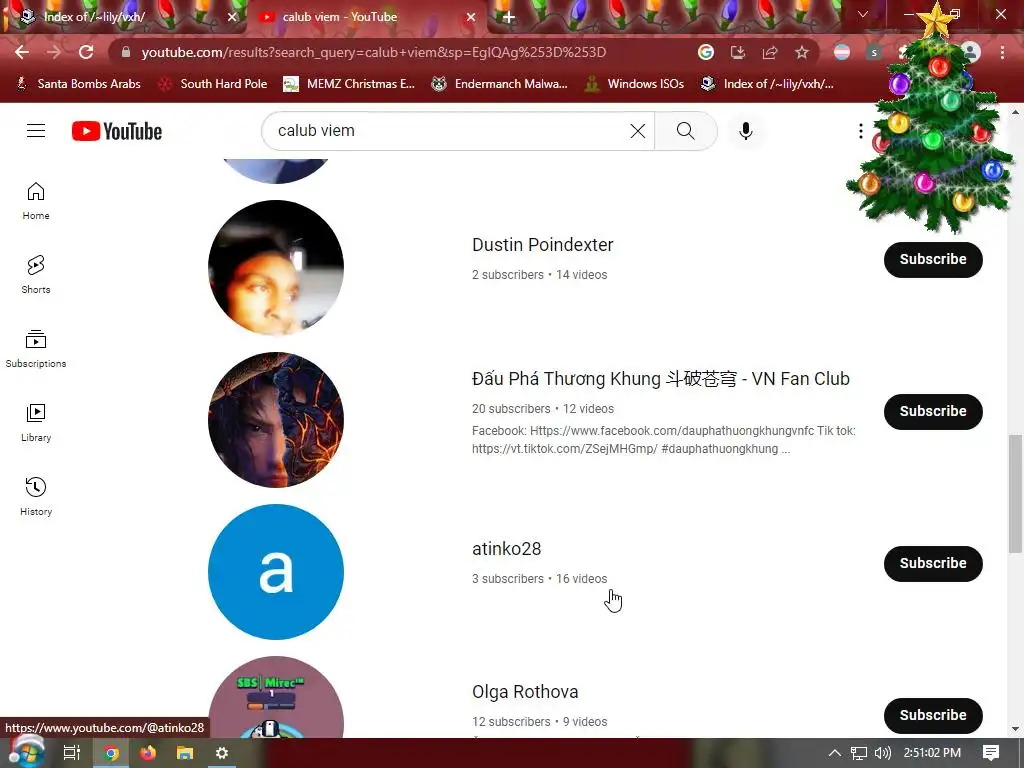The height and width of the screenshot is (768, 1024).
Task: Open the 'Windows ISOs' bookmark
Action: pyautogui.click(x=634, y=84)
